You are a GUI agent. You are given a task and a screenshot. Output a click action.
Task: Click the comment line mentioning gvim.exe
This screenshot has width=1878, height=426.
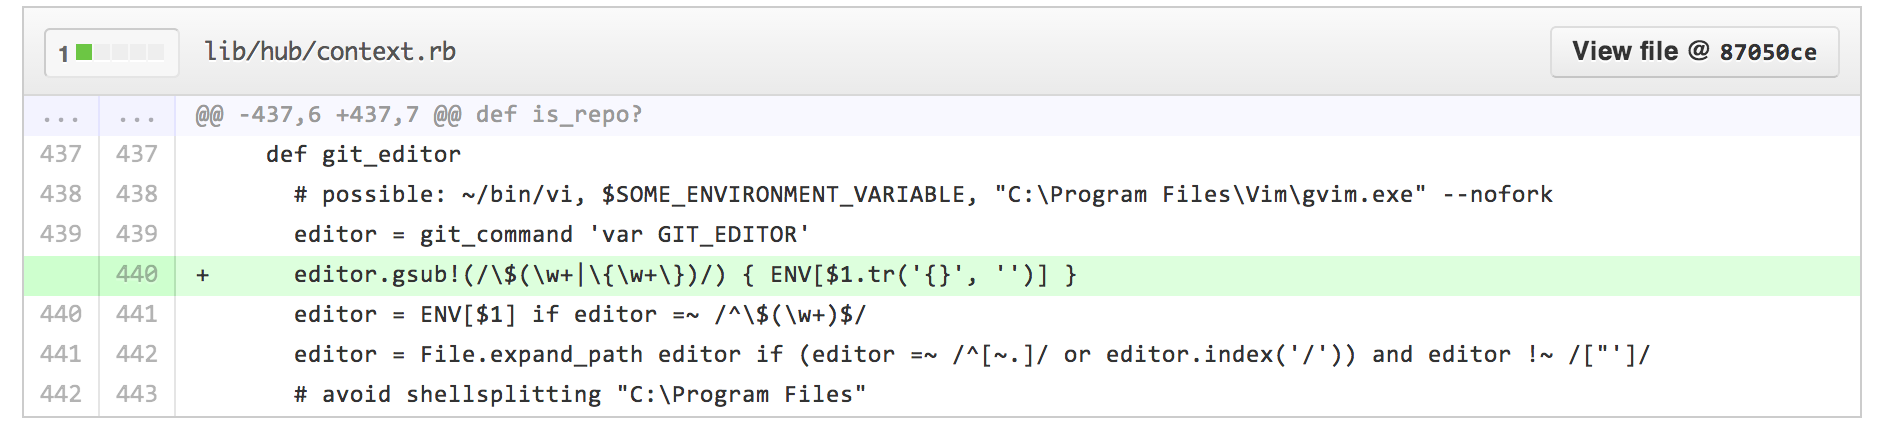click(922, 195)
